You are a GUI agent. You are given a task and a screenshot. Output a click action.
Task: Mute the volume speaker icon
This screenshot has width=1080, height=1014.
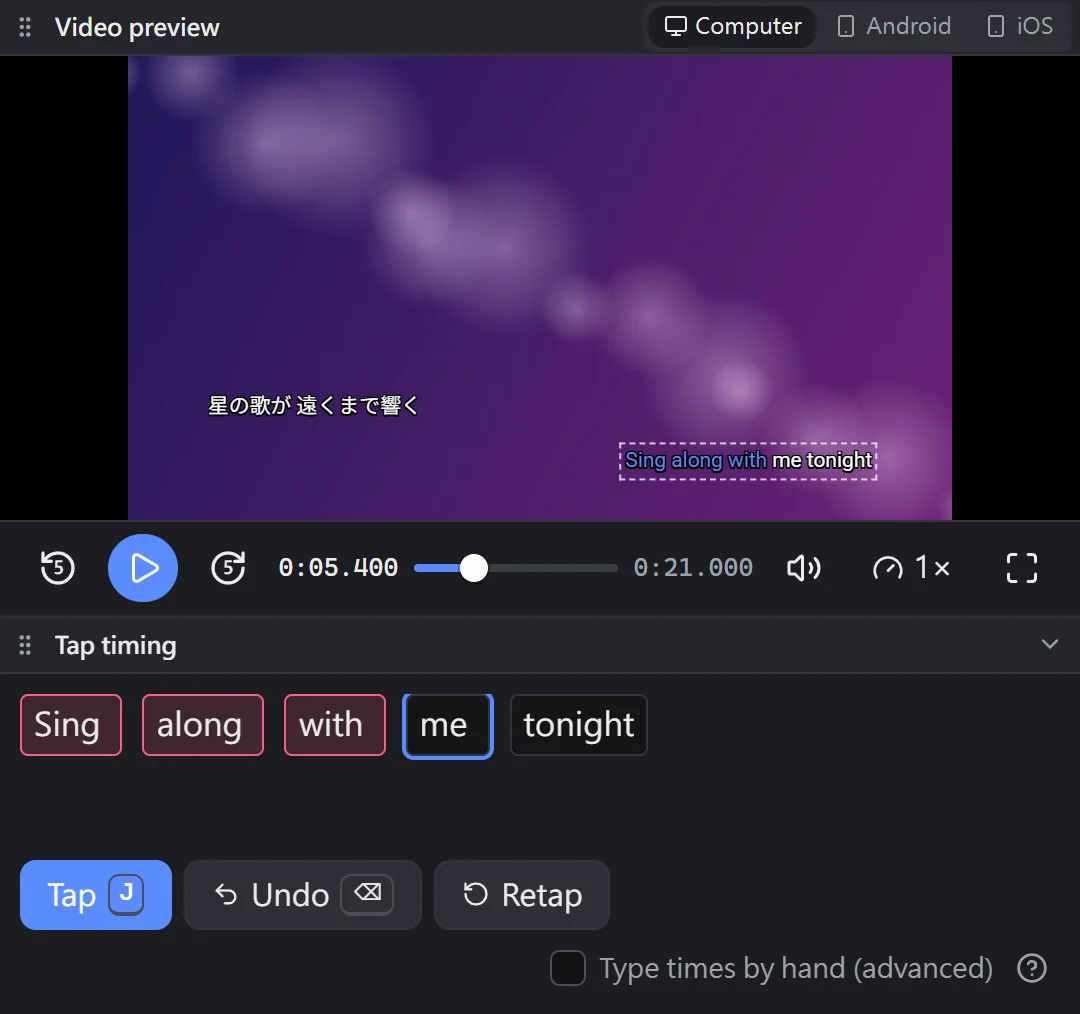(x=803, y=568)
